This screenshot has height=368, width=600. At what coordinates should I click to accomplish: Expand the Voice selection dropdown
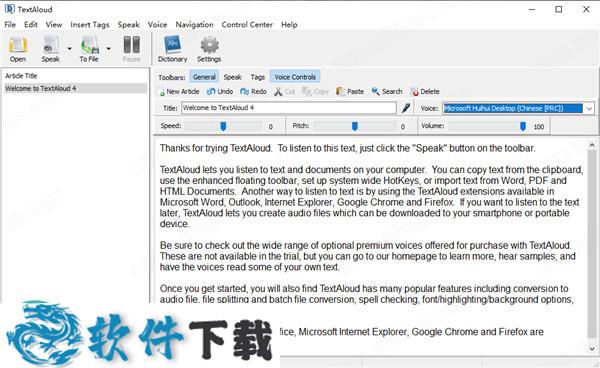point(589,109)
